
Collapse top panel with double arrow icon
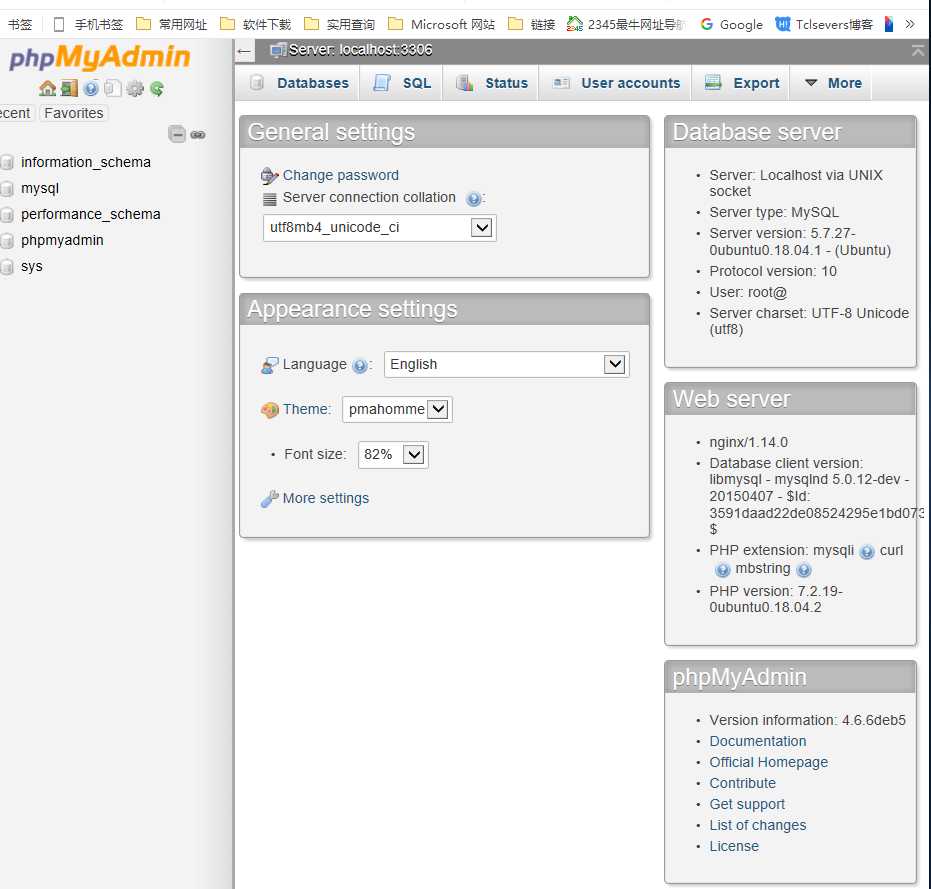coord(918,50)
